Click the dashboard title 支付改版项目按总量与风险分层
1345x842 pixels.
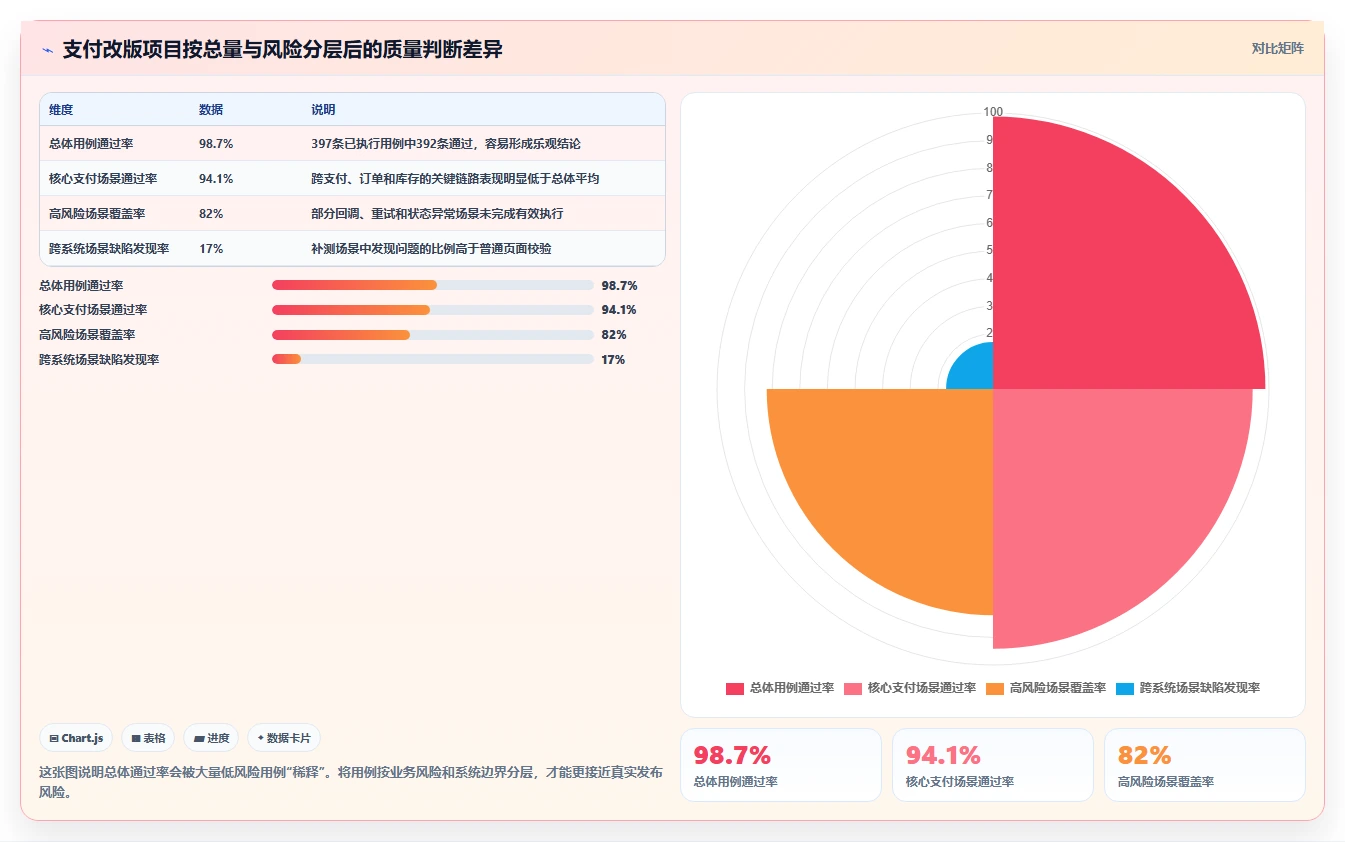click(282, 49)
